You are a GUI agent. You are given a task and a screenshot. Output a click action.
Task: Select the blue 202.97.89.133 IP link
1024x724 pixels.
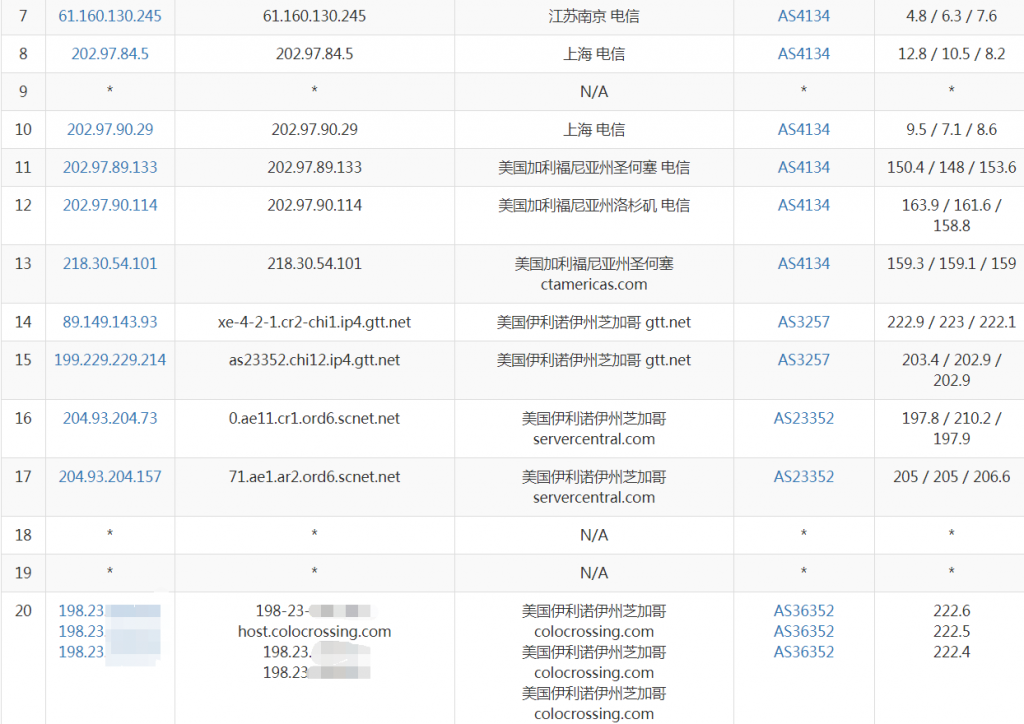(110, 167)
